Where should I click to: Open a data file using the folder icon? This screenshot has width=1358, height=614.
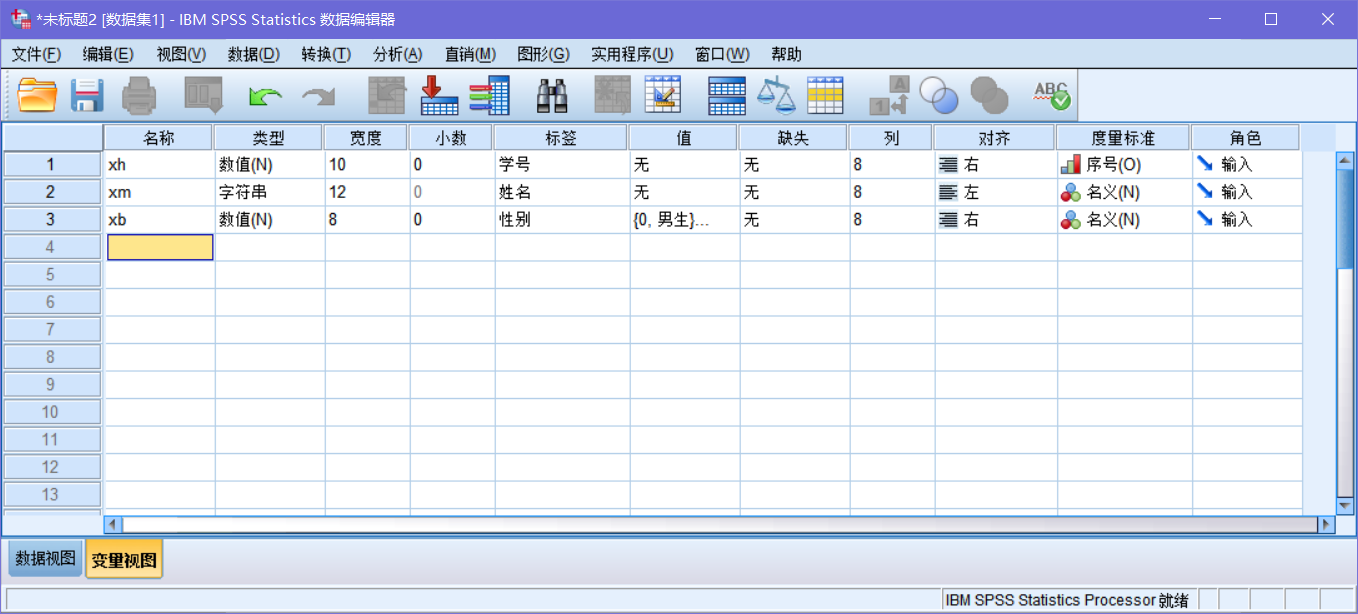[x=39, y=95]
